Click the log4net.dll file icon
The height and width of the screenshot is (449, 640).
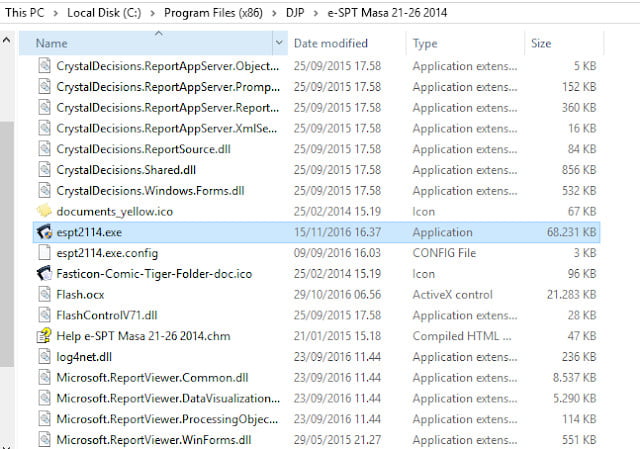click(44, 357)
